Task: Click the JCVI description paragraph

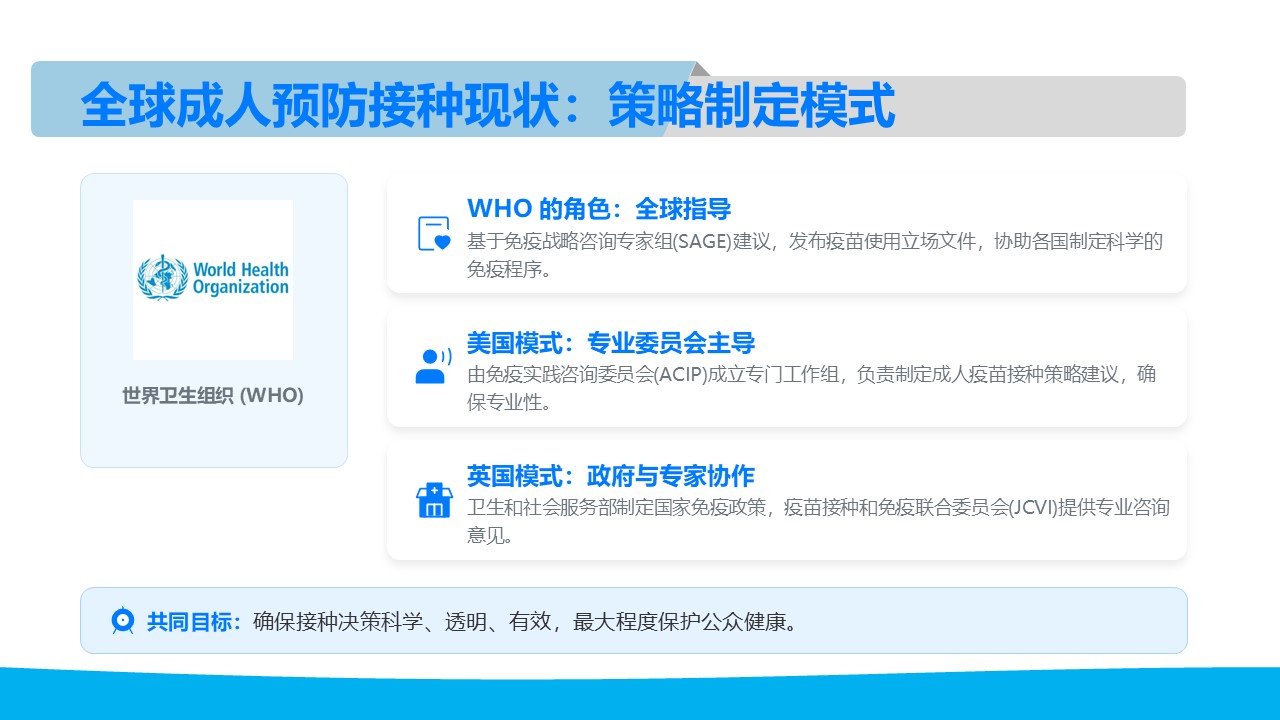Action: click(x=817, y=520)
